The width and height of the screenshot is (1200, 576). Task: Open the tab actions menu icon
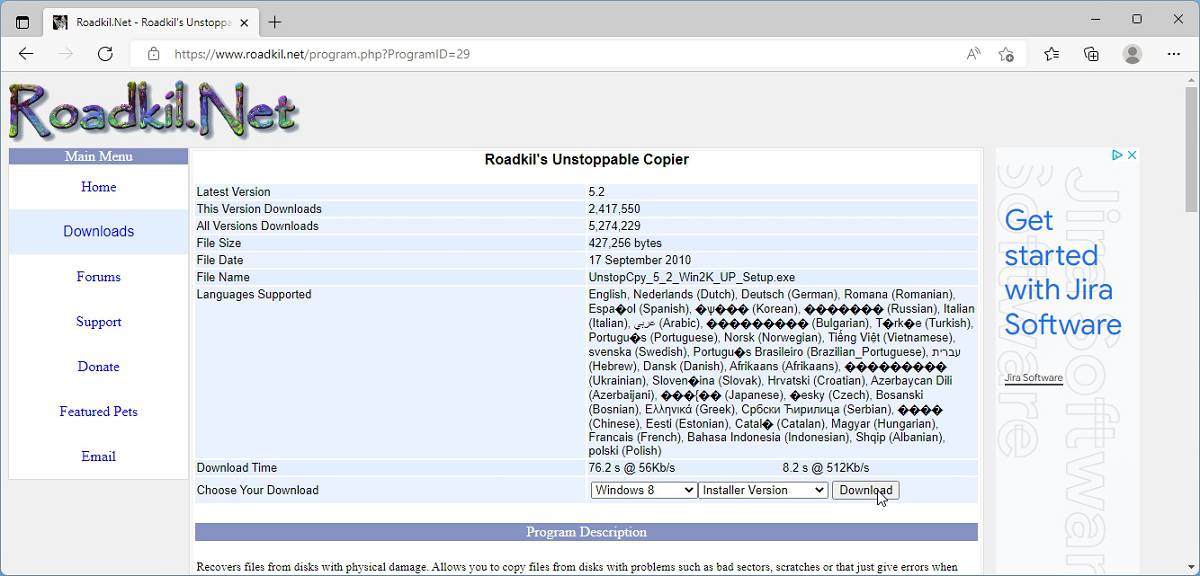23,22
